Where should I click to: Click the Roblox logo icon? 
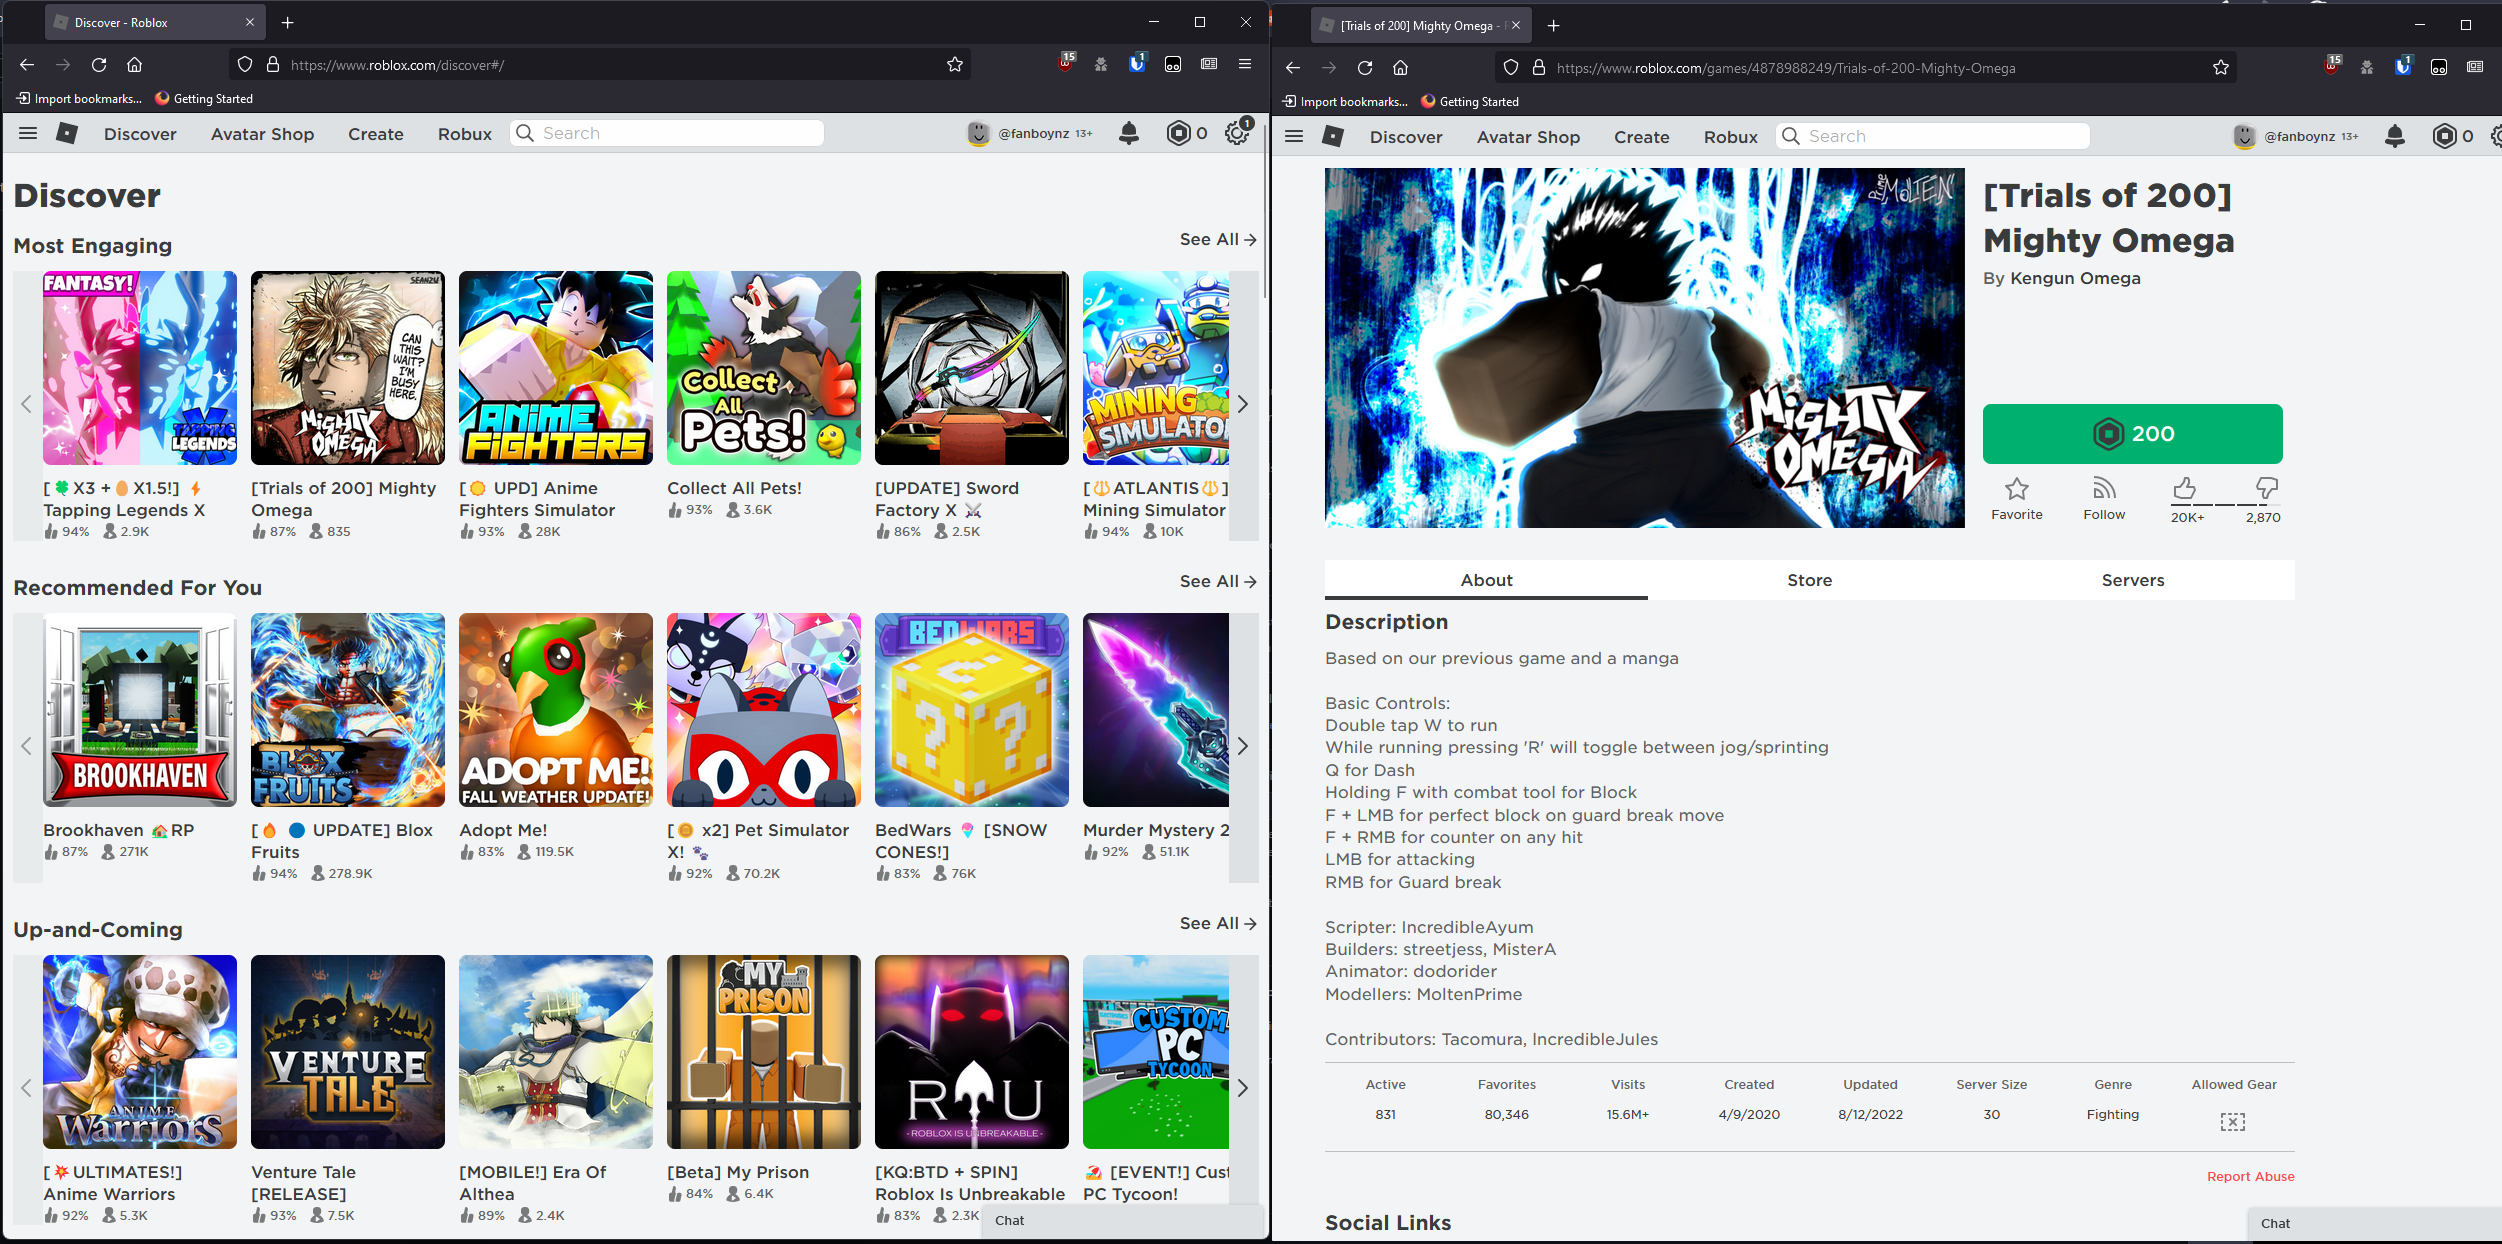[x=65, y=133]
